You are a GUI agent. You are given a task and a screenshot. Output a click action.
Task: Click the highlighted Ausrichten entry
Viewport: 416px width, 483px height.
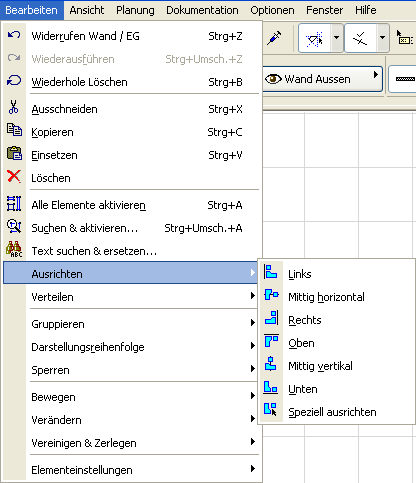coord(131,273)
